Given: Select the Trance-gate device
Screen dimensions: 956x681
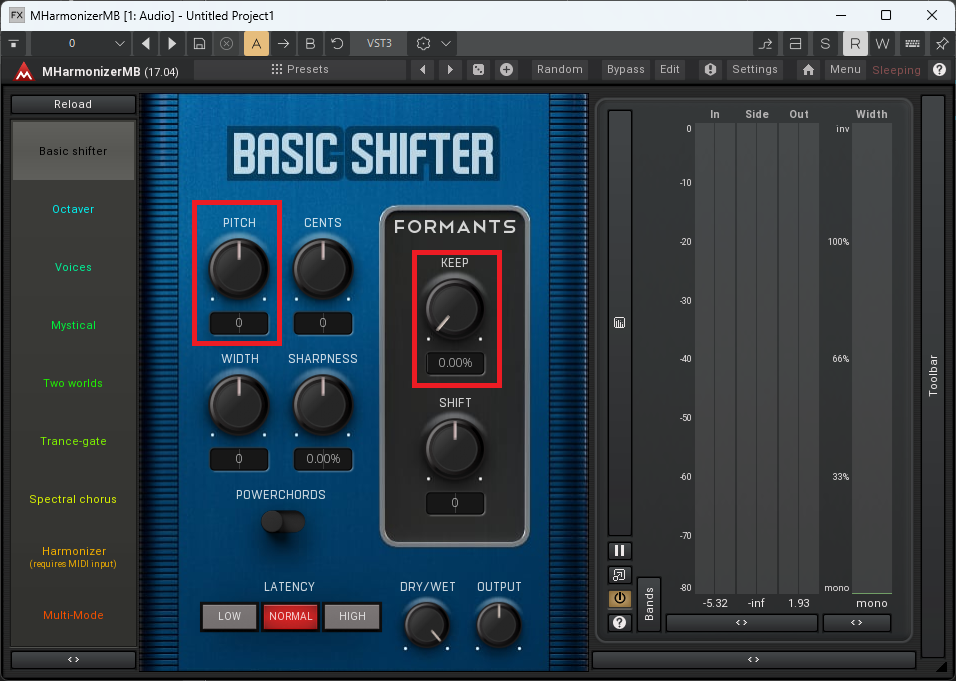Looking at the screenshot, I should click(73, 441).
